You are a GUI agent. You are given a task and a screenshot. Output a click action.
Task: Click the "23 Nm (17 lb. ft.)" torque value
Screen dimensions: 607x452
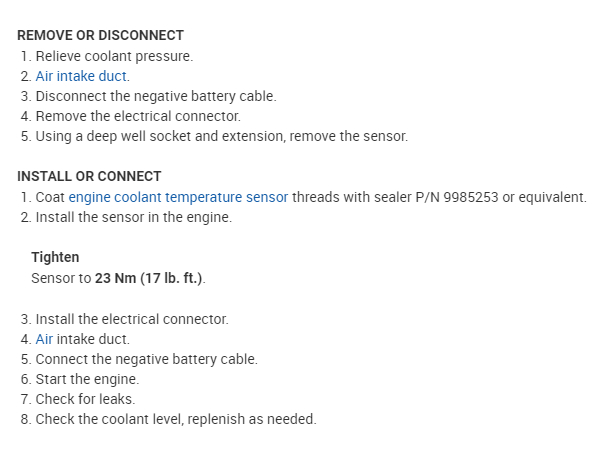pos(150,278)
